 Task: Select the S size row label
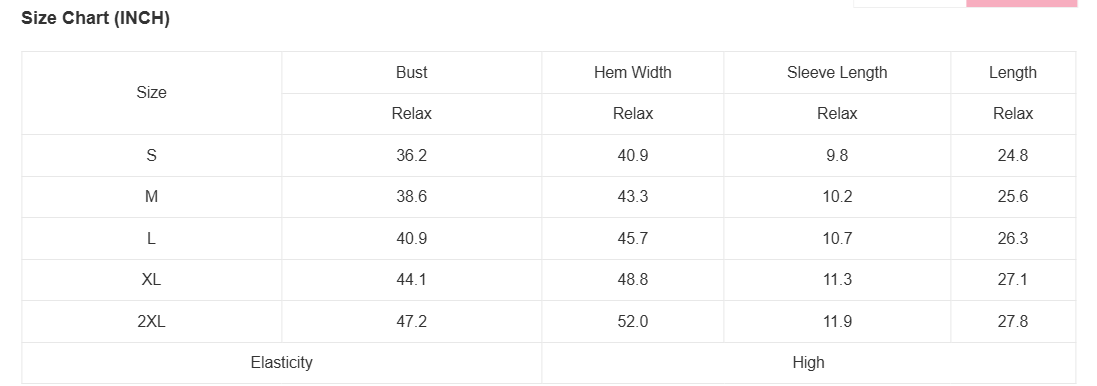(151, 155)
